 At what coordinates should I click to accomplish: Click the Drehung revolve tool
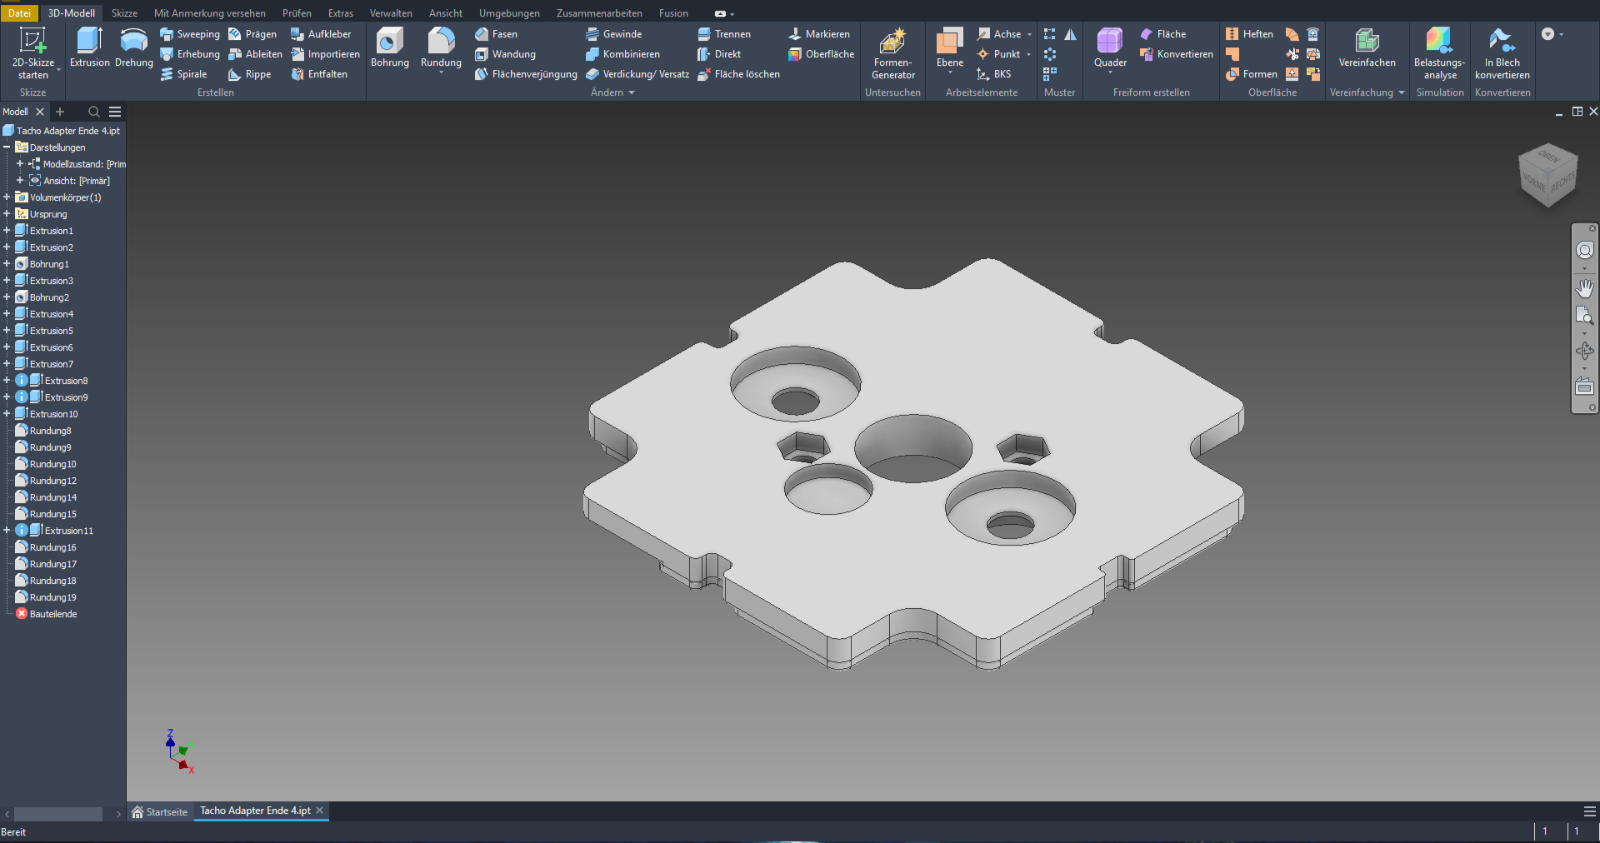point(134,48)
